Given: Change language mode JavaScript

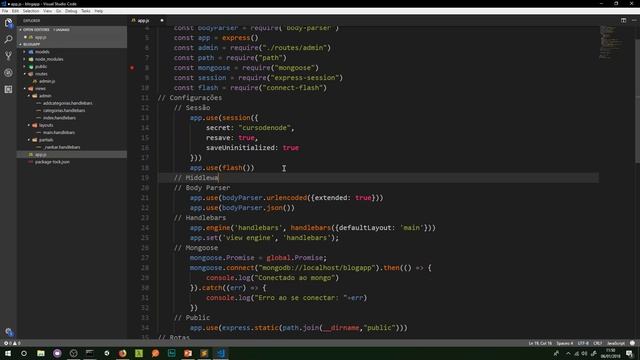Looking at the screenshot, I should click(616, 343).
